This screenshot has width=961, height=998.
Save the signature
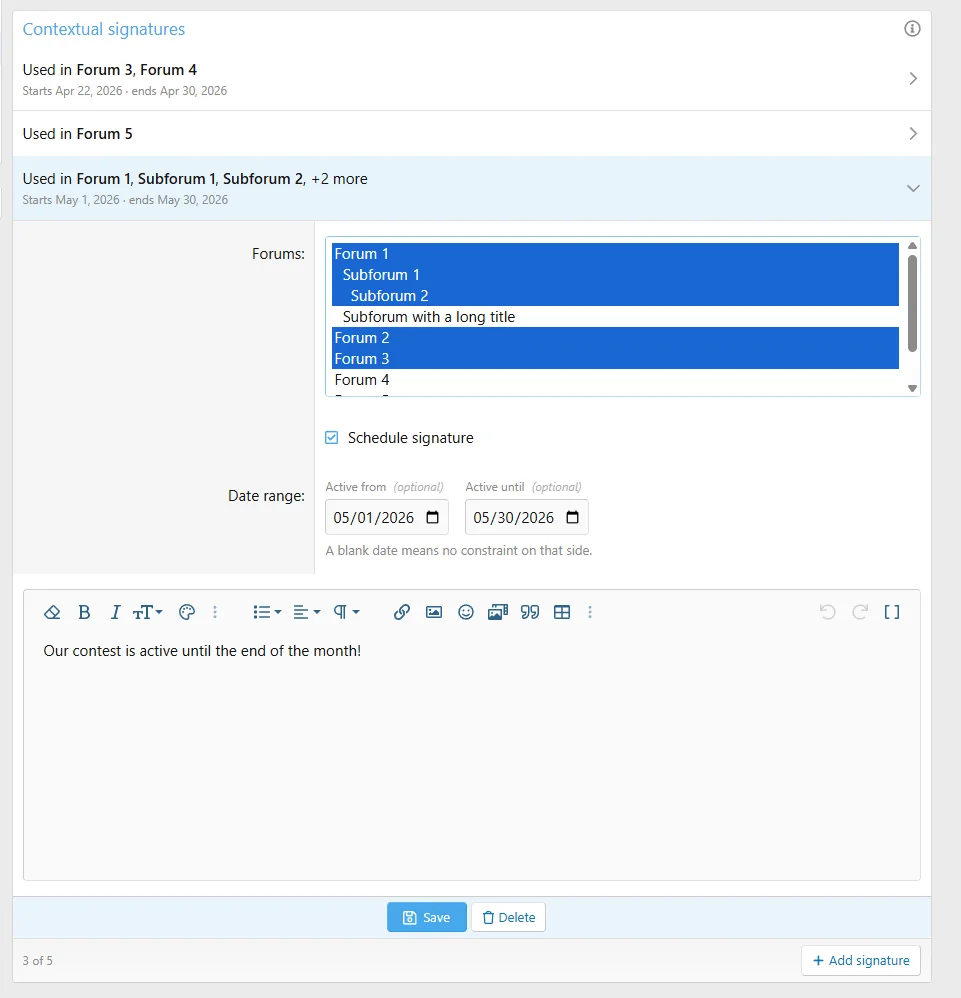426,917
